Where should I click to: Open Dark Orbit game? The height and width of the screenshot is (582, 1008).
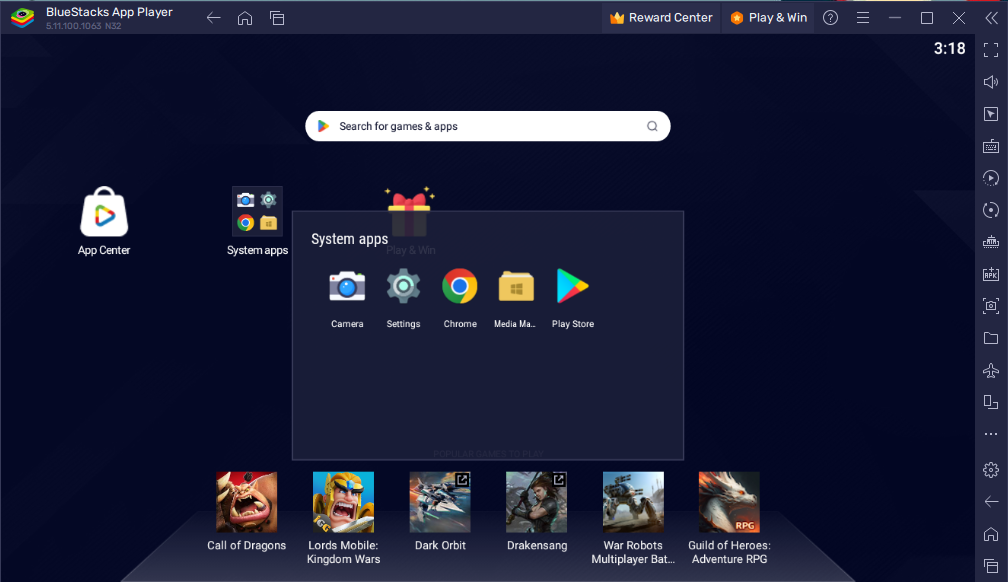440,502
